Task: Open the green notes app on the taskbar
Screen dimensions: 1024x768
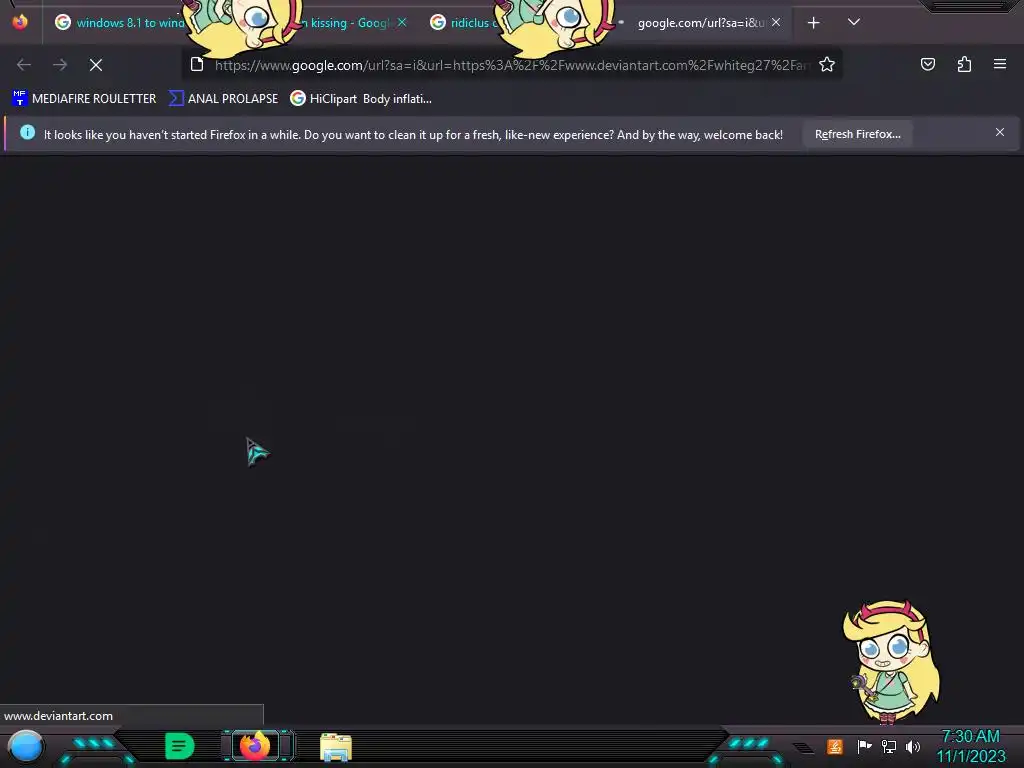Action: [x=179, y=746]
